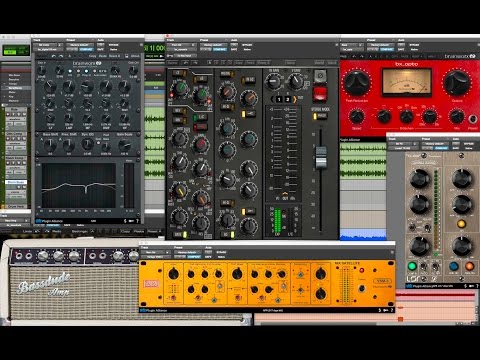
Task: Click the left arrow beside channel number 1
Action: click(272, 99)
